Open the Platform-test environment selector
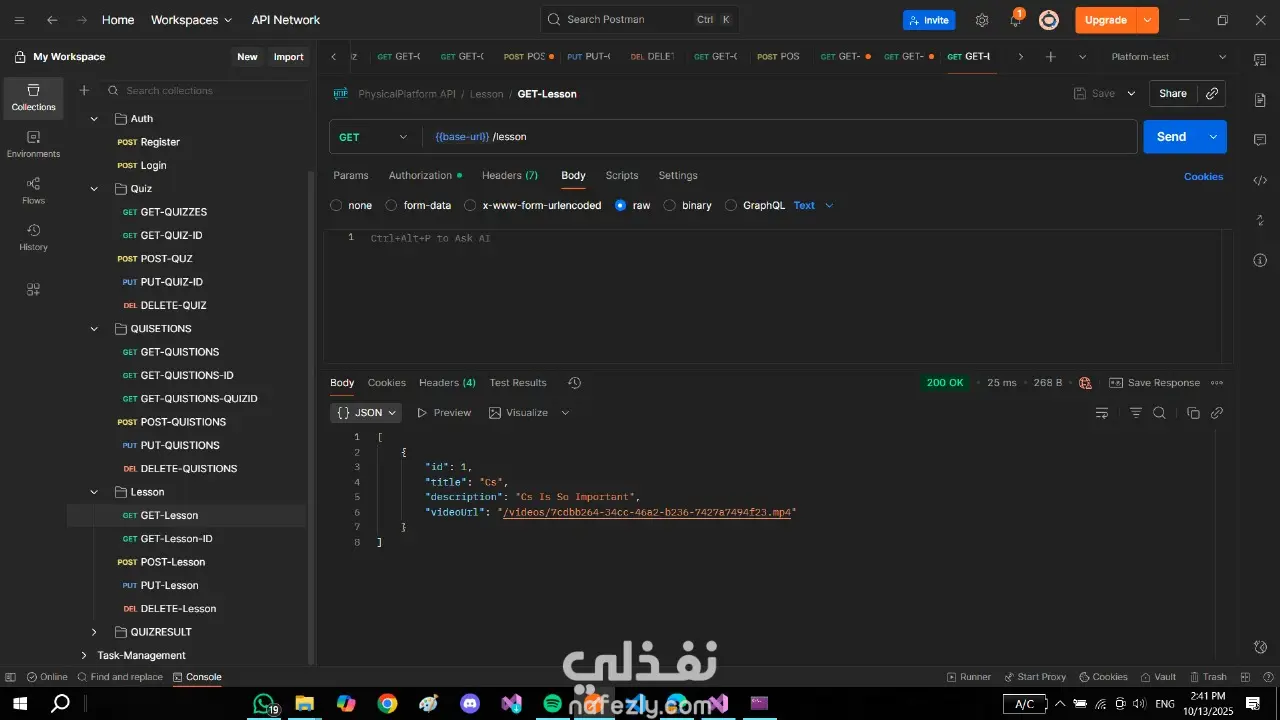This screenshot has height=720, width=1280. (1168, 57)
